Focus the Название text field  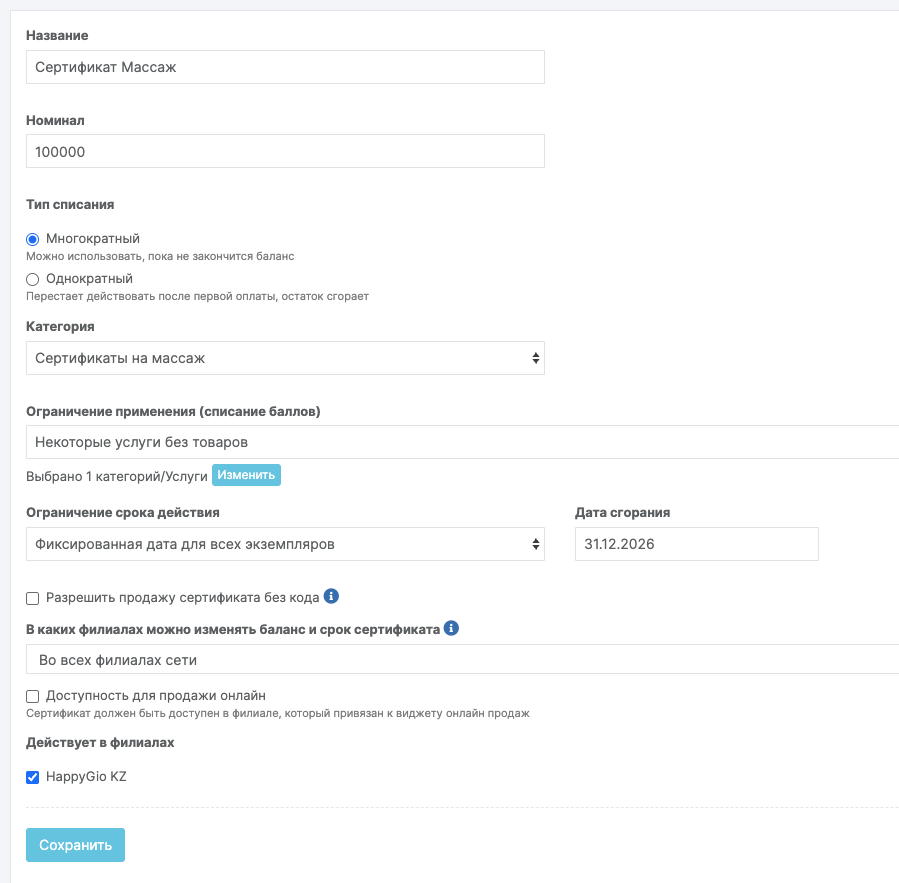pyautogui.click(x=285, y=67)
